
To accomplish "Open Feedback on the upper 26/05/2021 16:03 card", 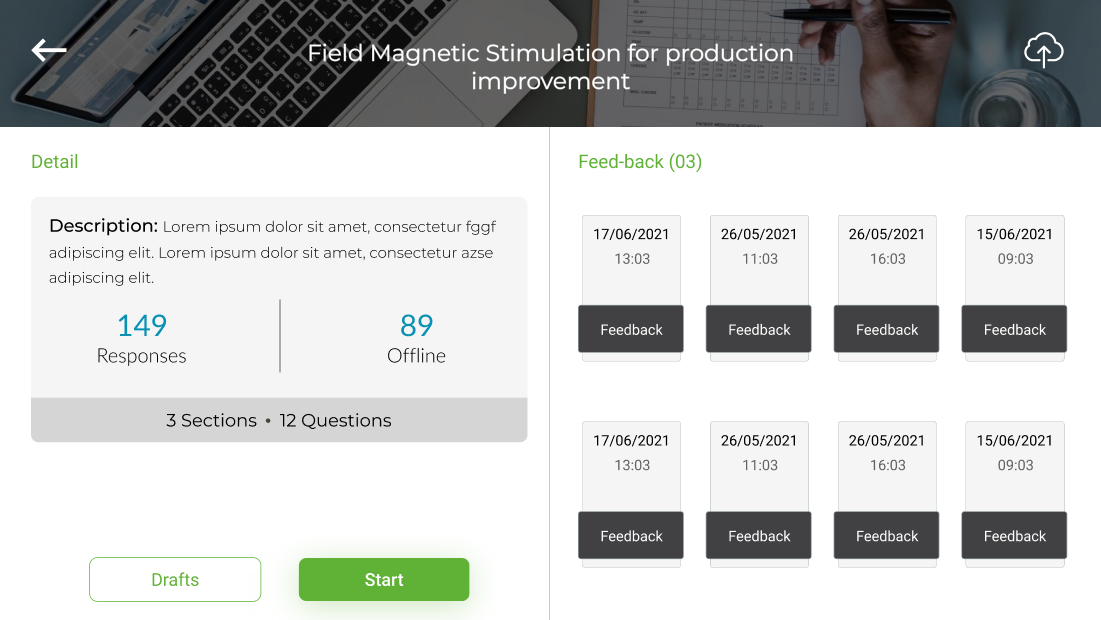I will (887, 330).
